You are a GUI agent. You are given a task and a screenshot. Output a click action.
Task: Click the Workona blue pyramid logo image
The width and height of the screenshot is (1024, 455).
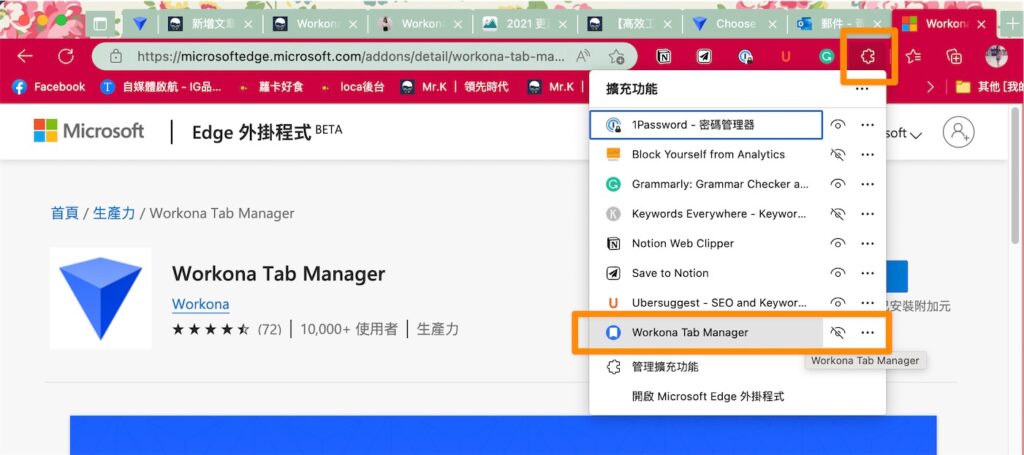[x=101, y=298]
